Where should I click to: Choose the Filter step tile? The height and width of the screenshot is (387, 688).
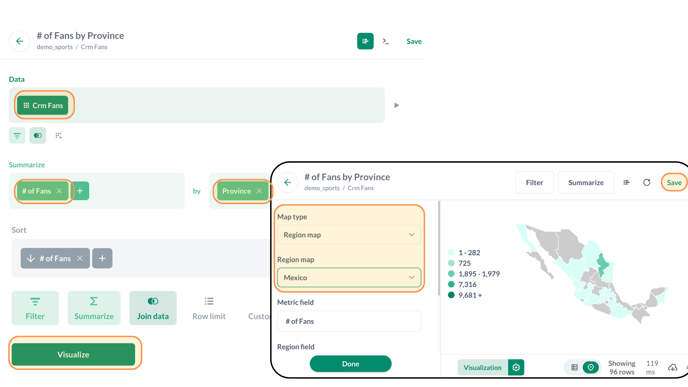point(35,308)
